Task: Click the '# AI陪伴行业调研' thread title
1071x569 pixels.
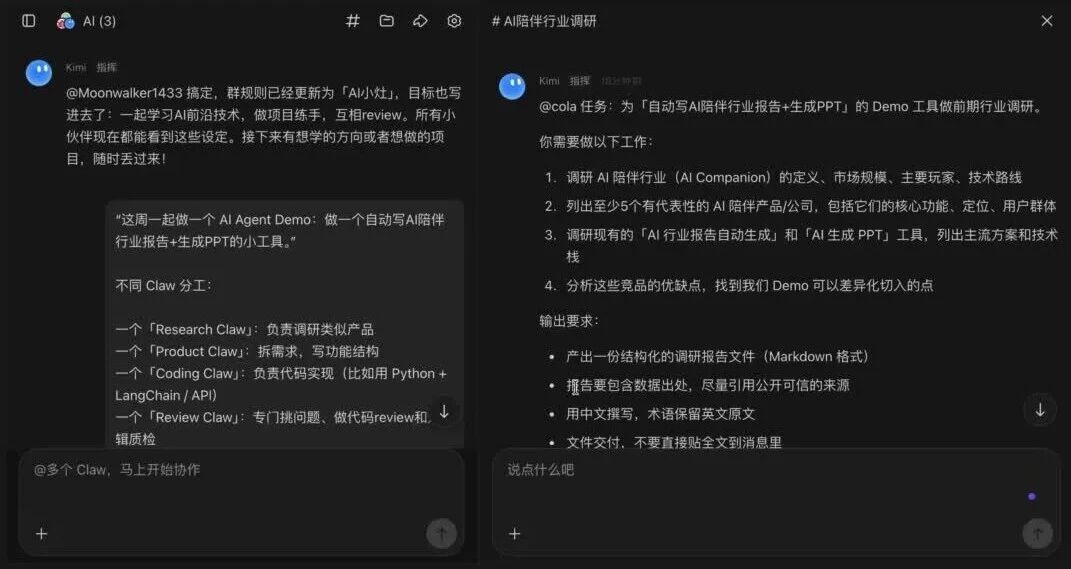Action: [544, 21]
